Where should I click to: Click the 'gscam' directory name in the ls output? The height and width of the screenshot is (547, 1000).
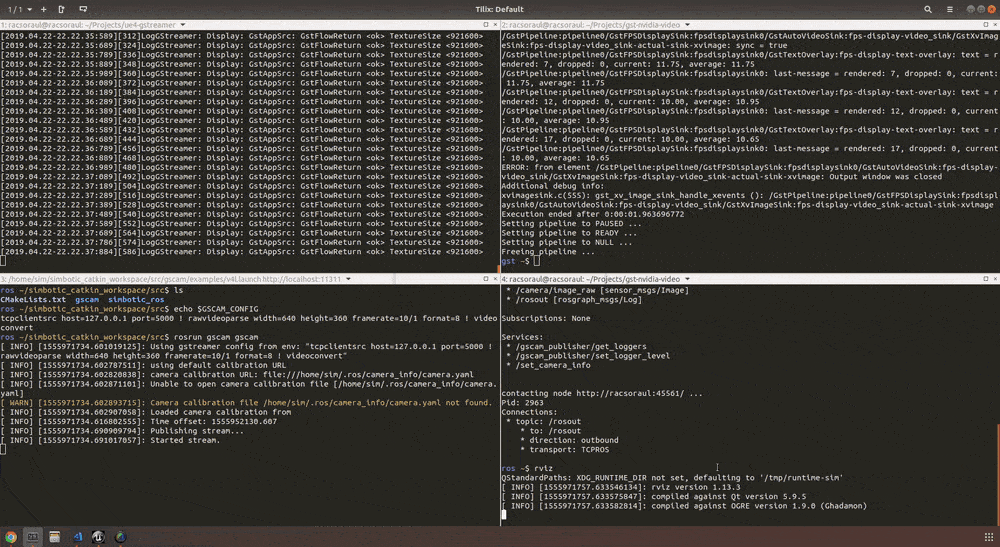87,299
